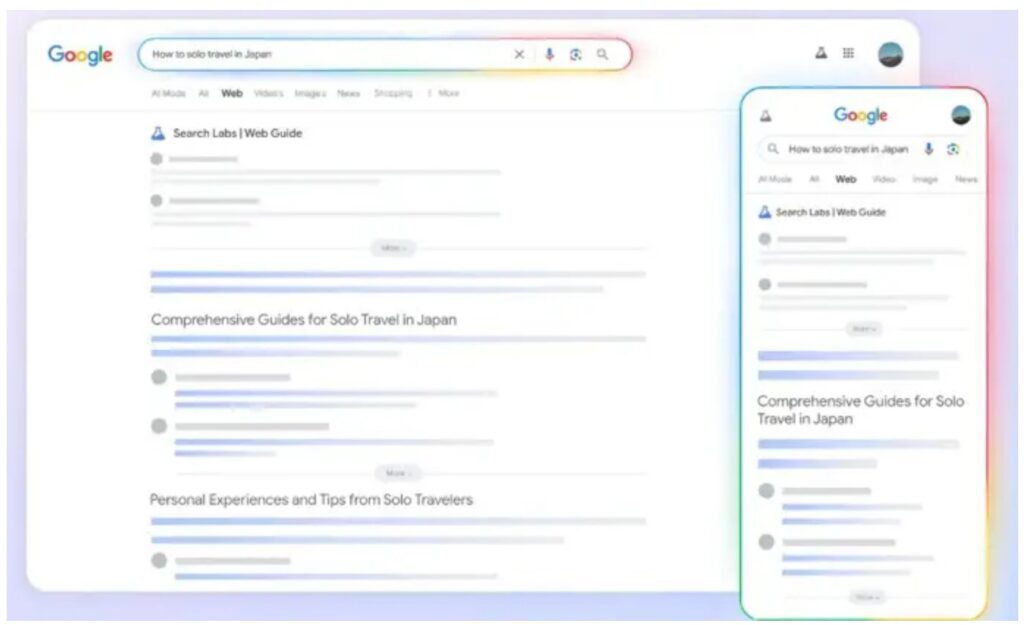Open Google Lens from the desktop search bar
Viewport: 1024px width, 625px height.
[575, 55]
